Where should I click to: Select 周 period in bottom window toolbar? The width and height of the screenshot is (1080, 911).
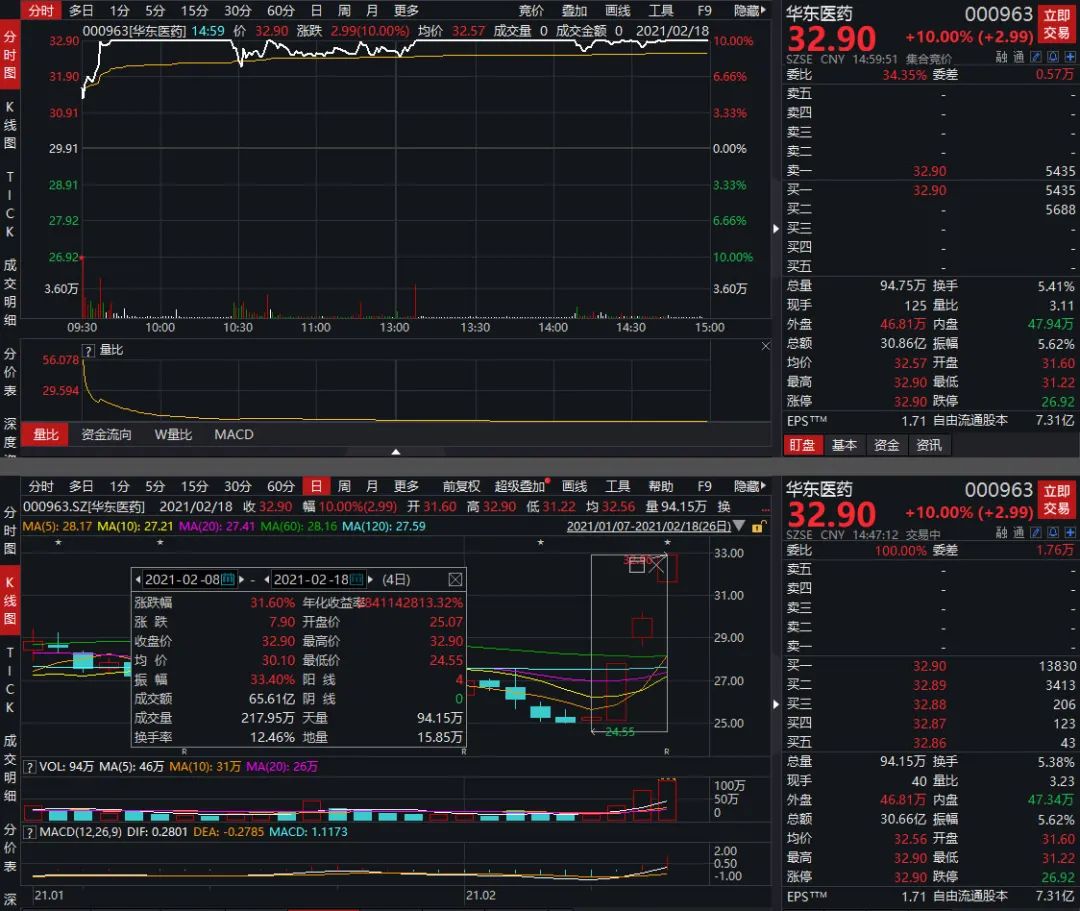pyautogui.click(x=344, y=487)
